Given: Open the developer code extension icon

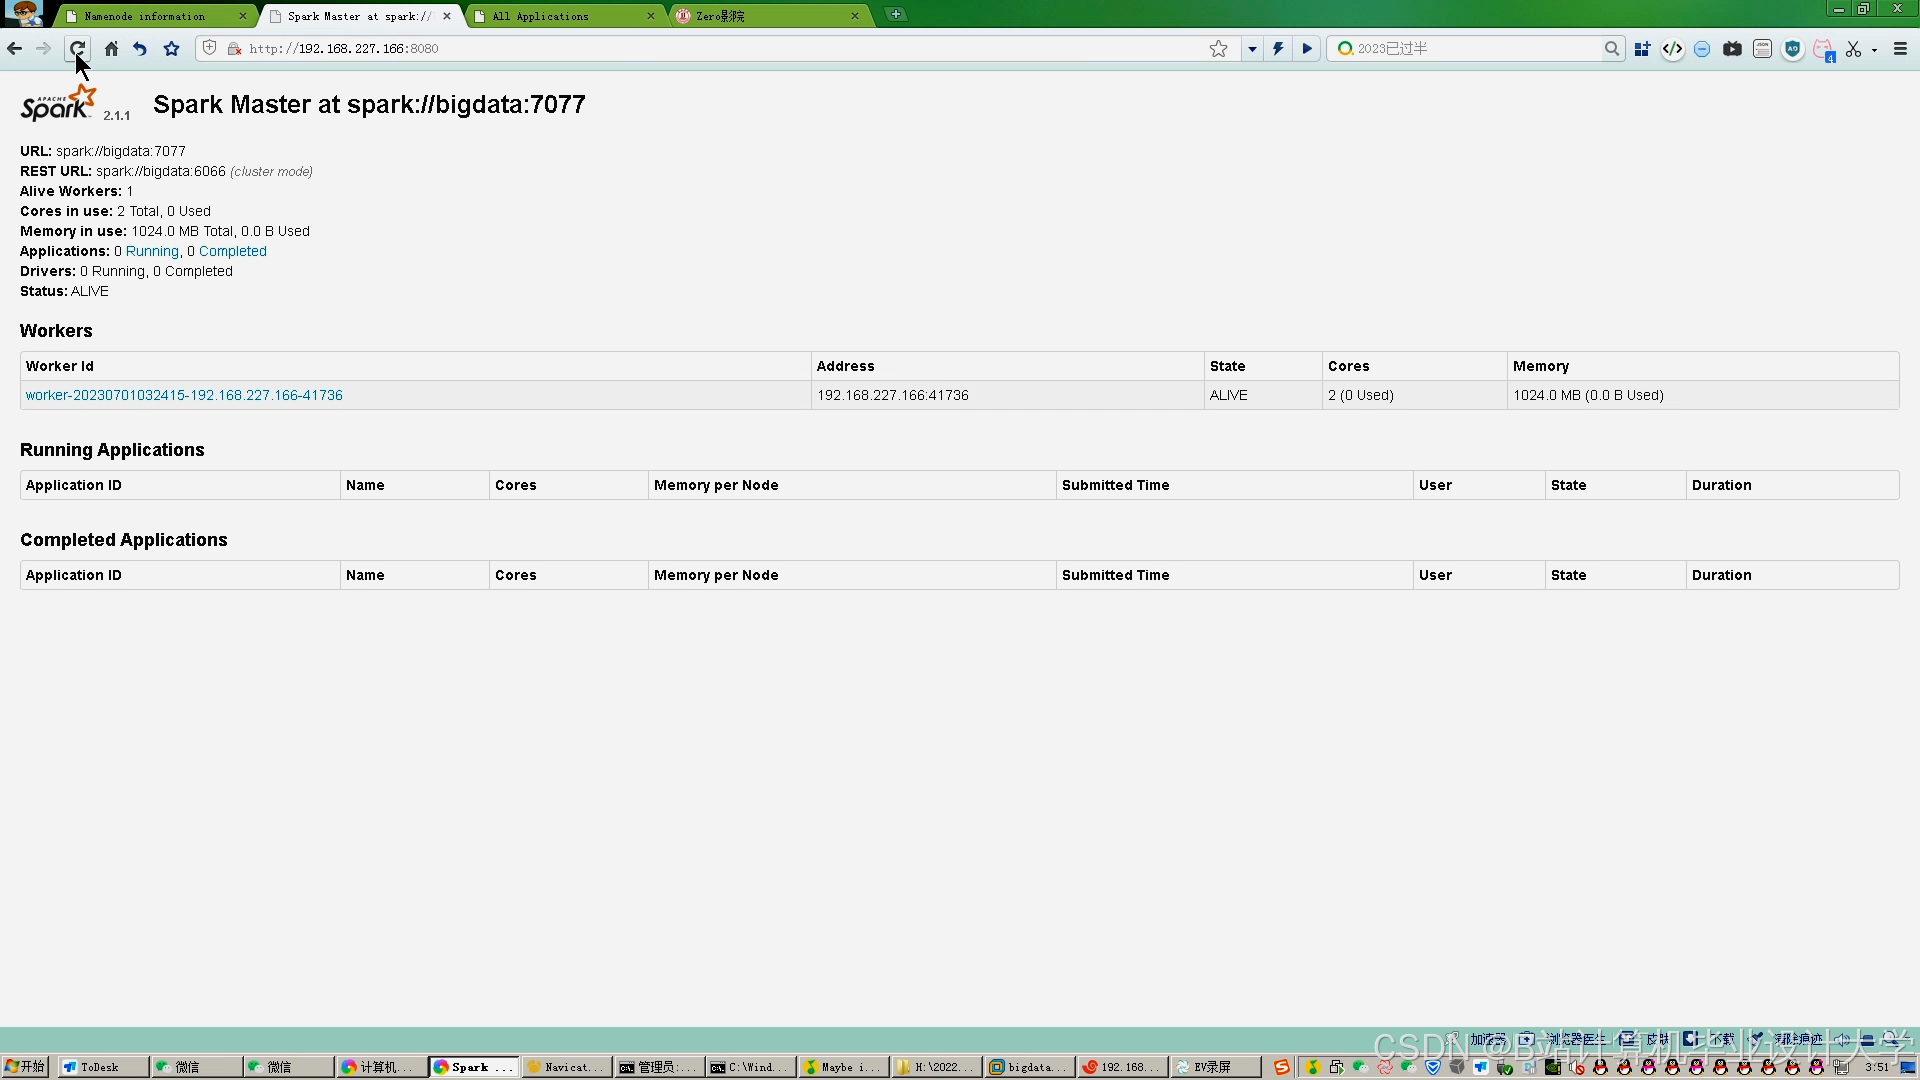Looking at the screenshot, I should tap(1672, 49).
